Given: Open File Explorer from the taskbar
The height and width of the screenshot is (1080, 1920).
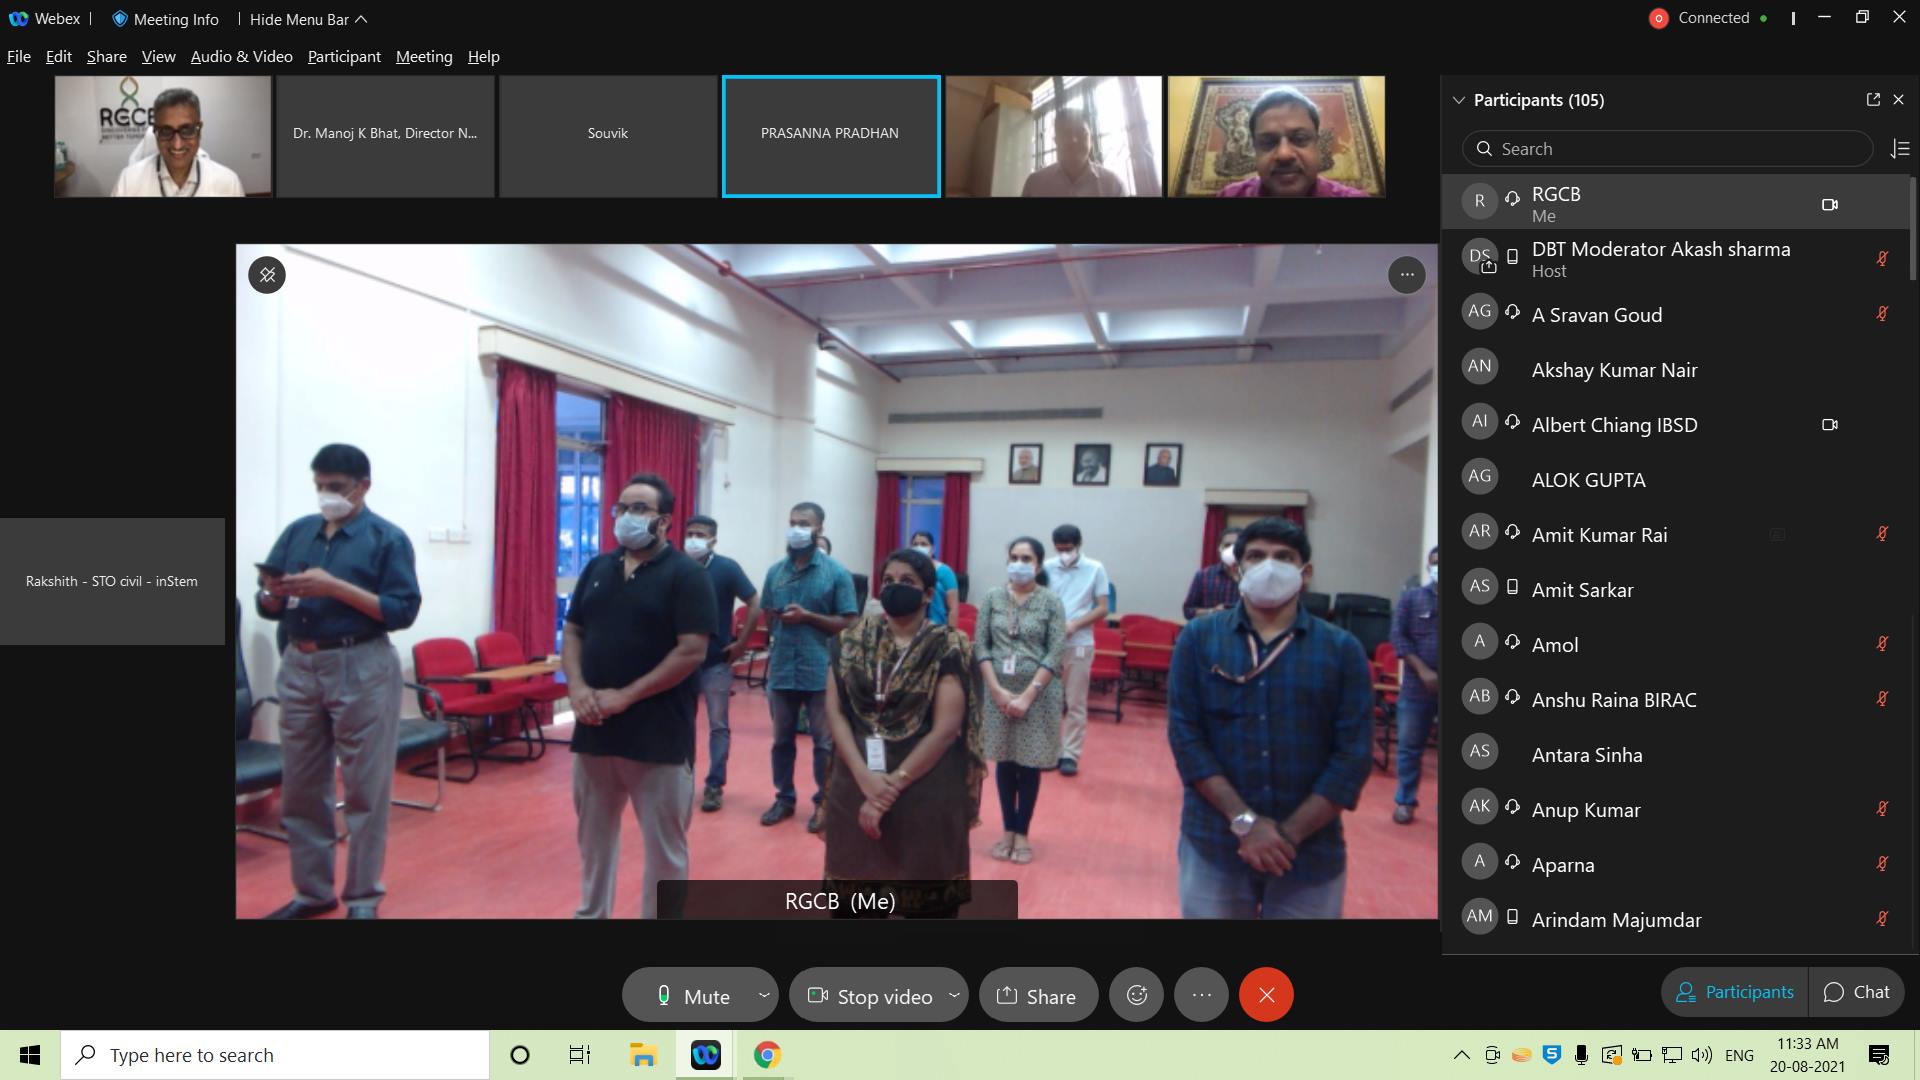Looking at the screenshot, I should tap(642, 1055).
